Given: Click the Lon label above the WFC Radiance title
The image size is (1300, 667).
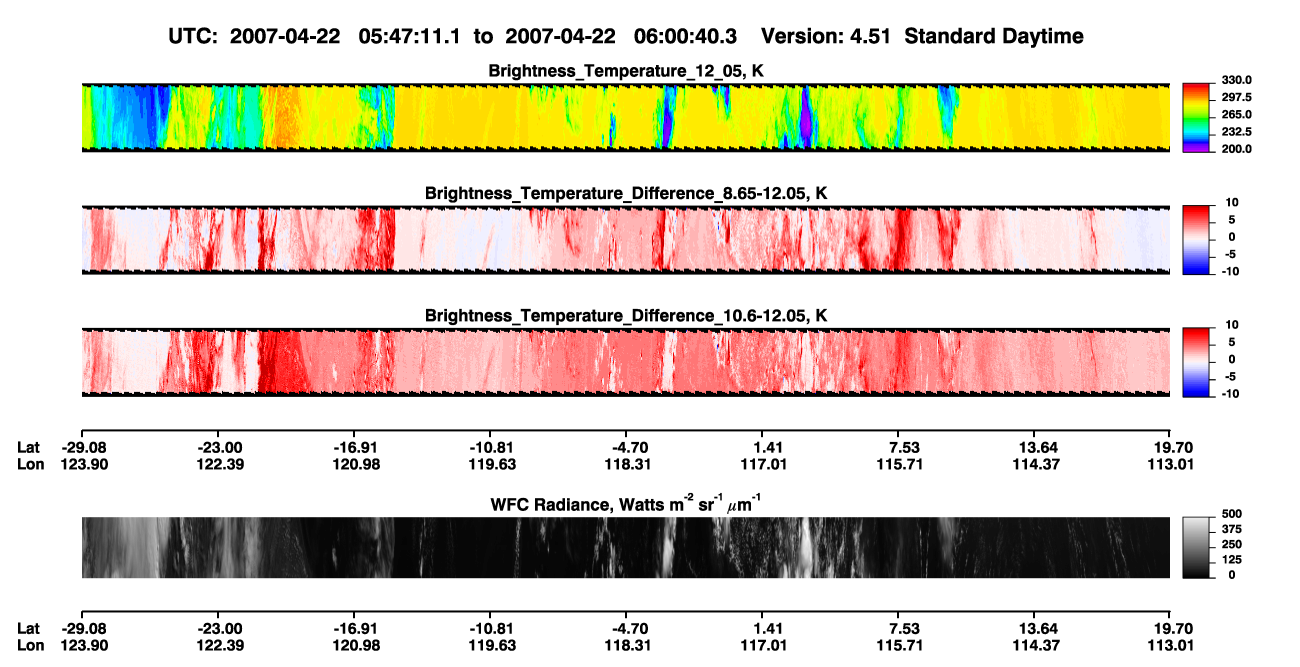Looking at the screenshot, I should tap(30, 464).
